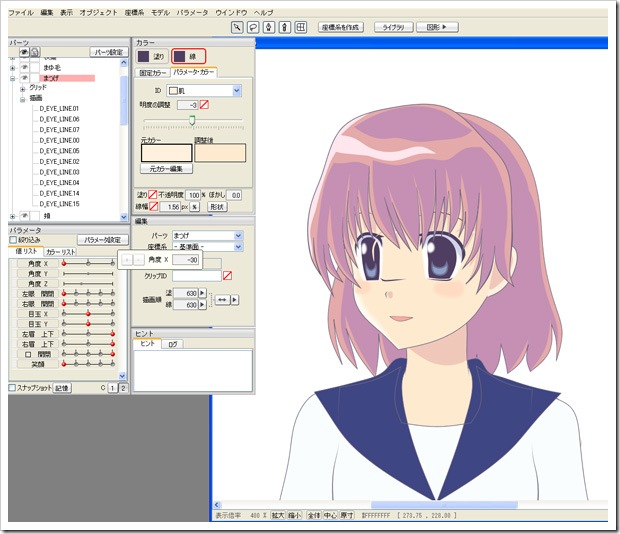Image resolution: width=620 pixels, height=534 pixels.
Task: Enable 絞り込み filter checkbox
Action: [x=13, y=240]
